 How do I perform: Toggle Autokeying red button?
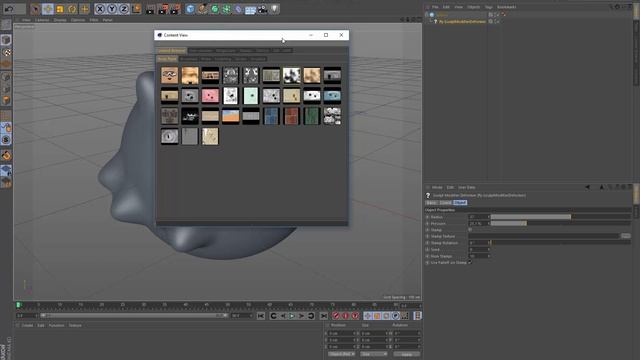[346, 316]
